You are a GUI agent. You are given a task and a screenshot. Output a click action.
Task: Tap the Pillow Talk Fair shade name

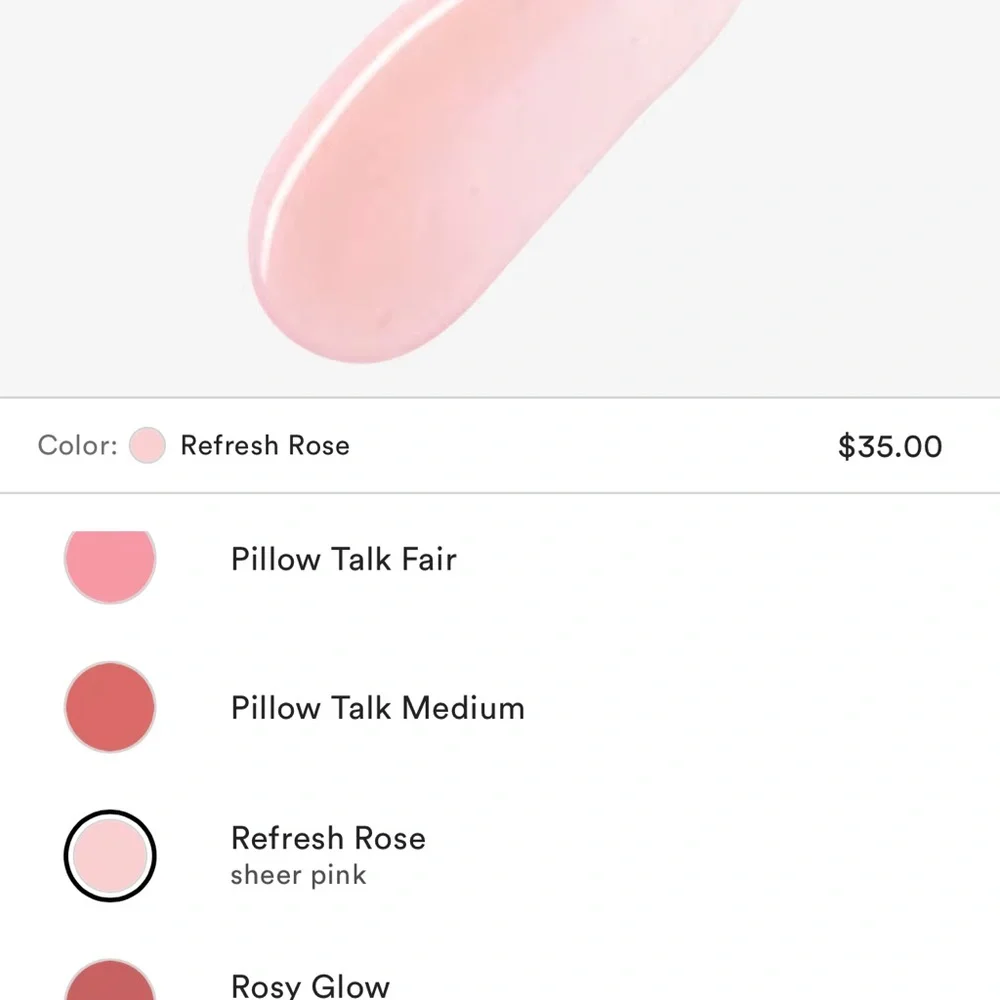coord(344,559)
